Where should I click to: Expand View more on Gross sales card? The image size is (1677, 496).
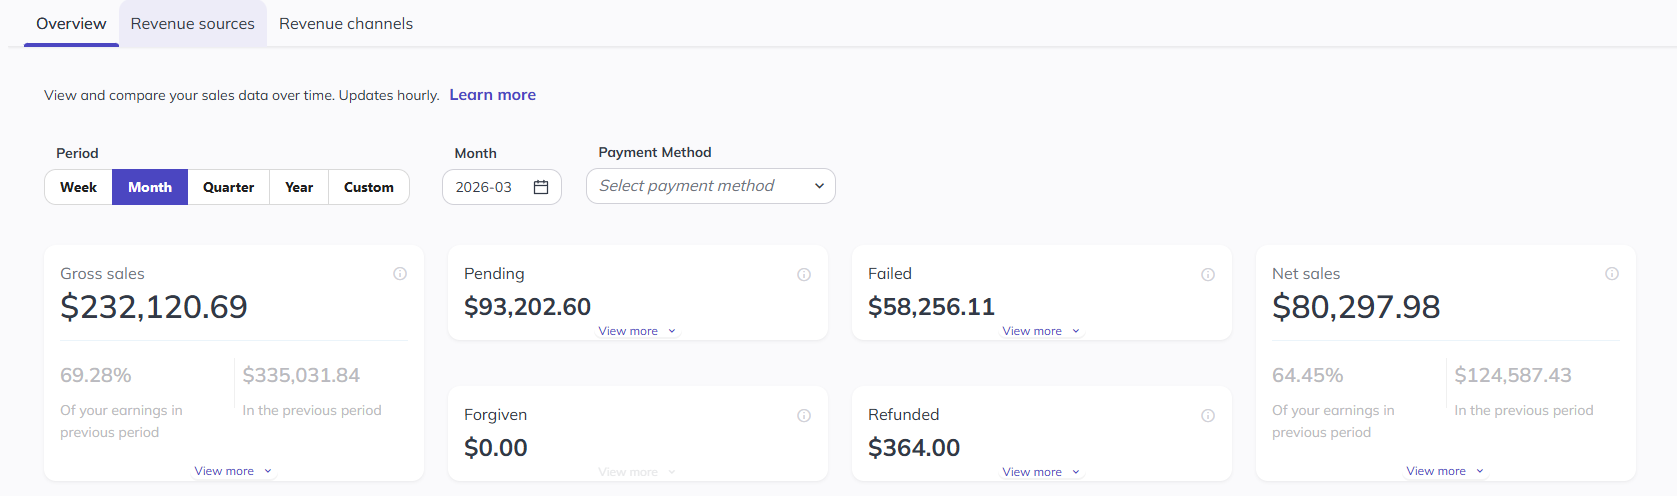point(233,471)
